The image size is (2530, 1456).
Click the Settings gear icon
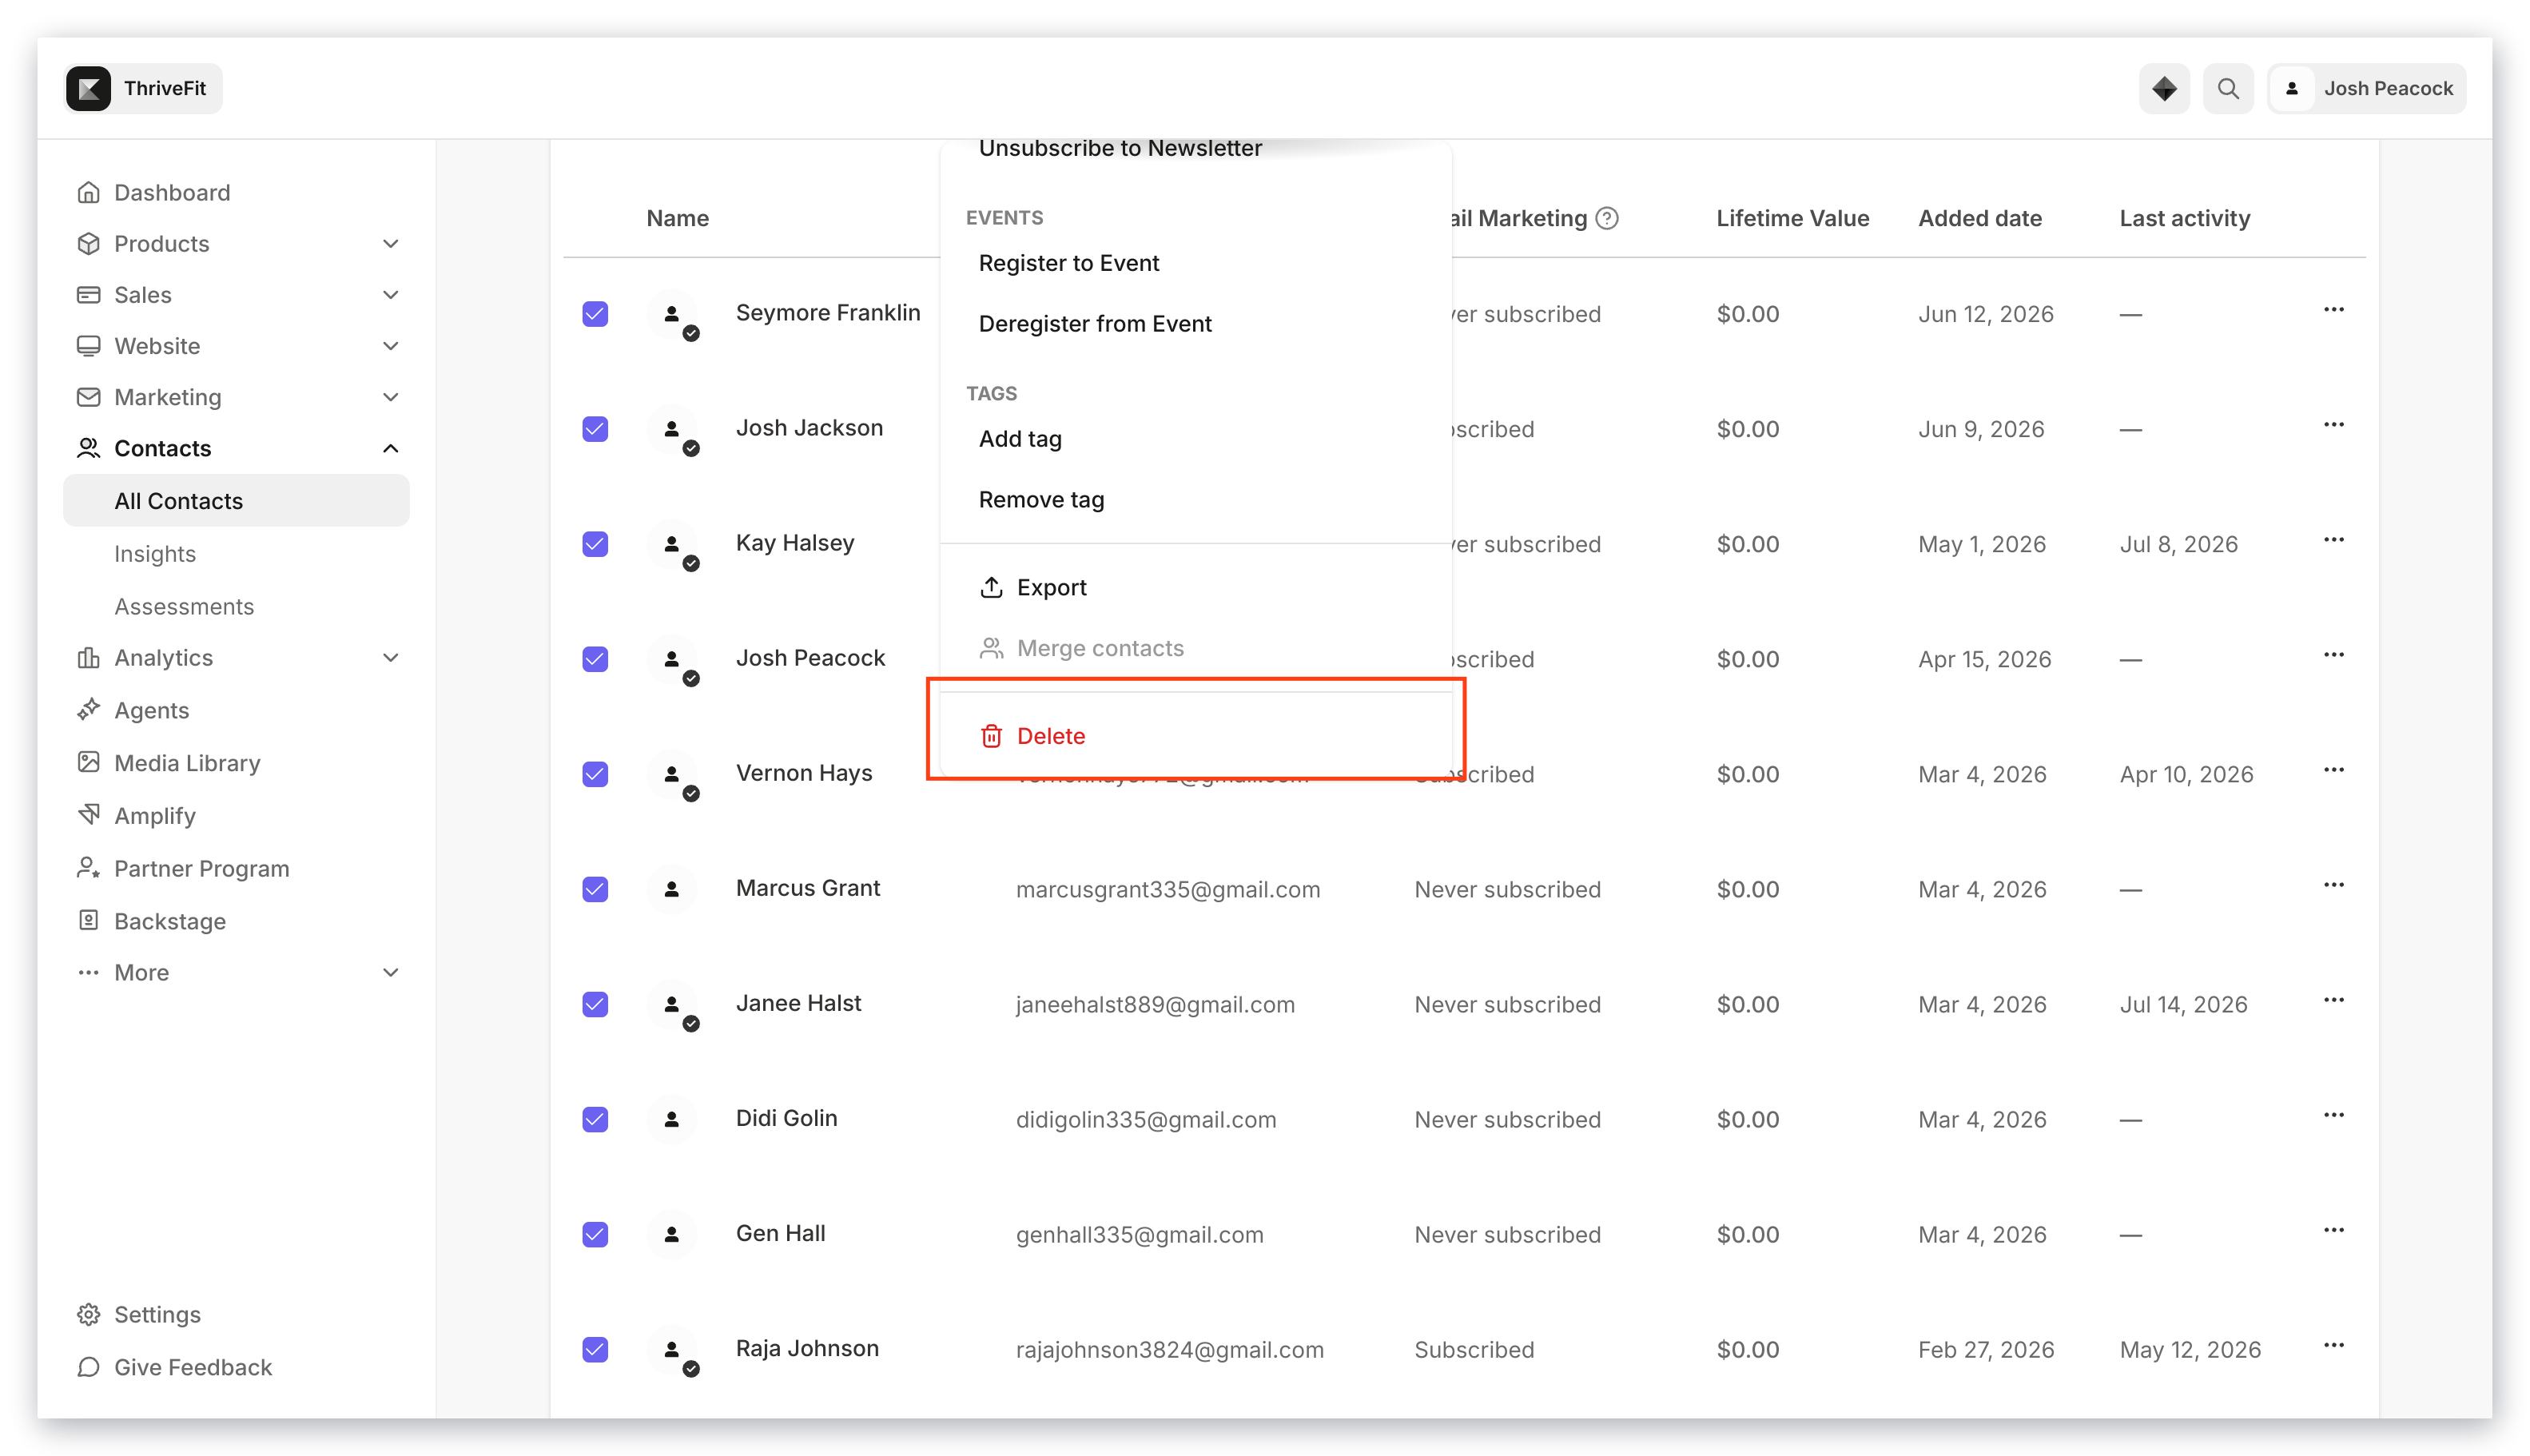click(x=89, y=1314)
